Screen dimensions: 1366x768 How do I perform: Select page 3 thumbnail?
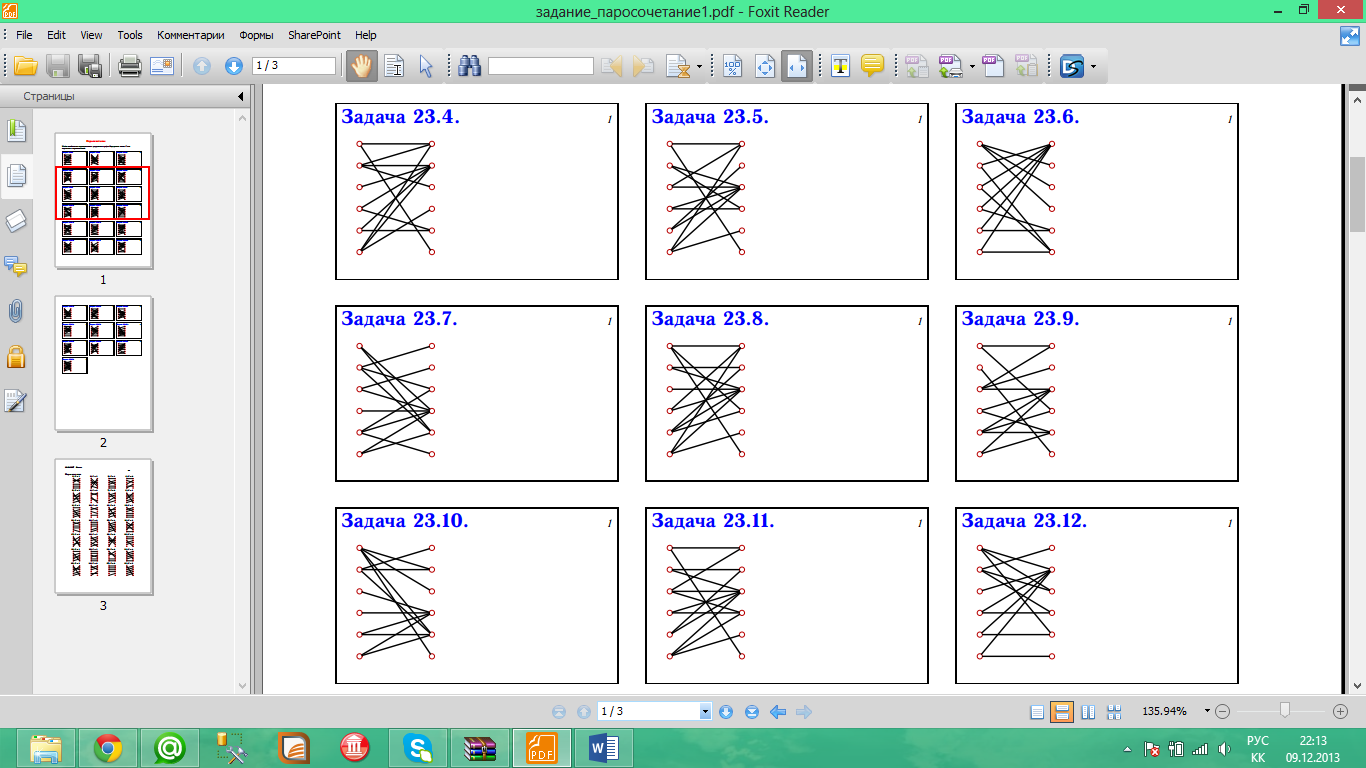pos(103,526)
